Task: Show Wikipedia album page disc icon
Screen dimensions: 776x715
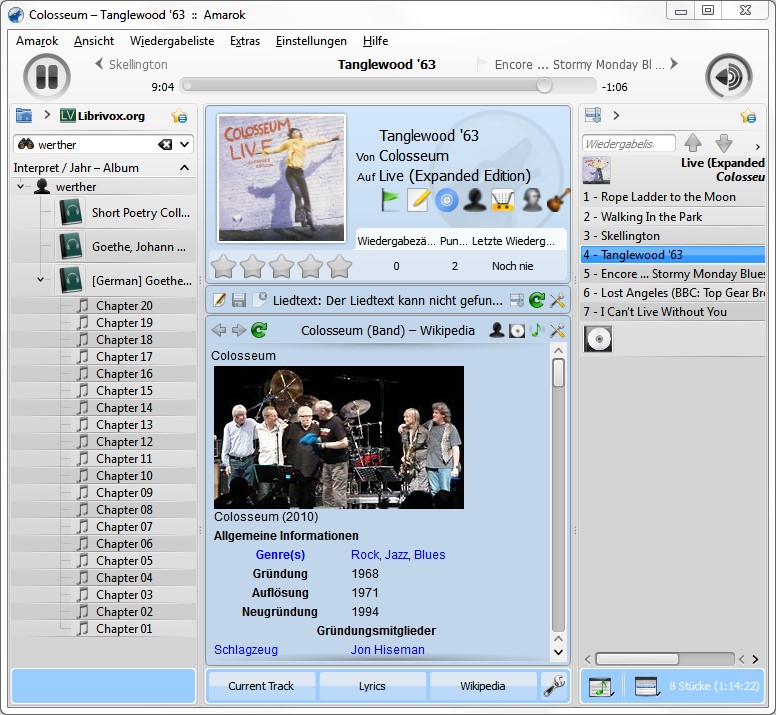Action: [517, 331]
